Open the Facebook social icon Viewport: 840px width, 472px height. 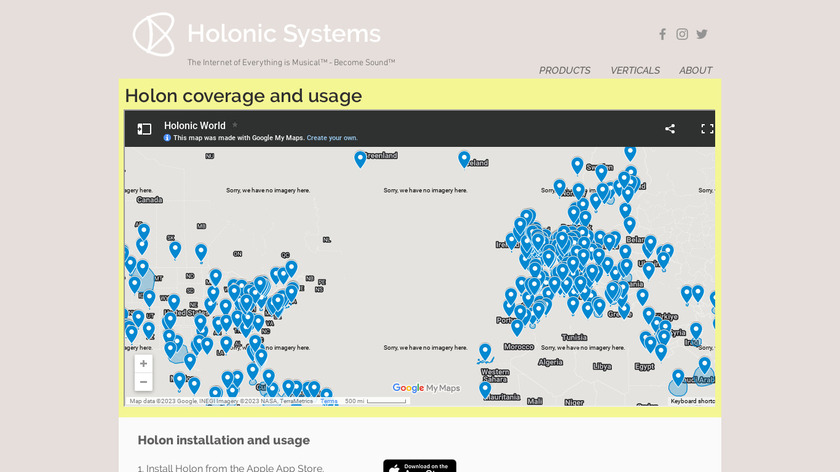(x=663, y=34)
